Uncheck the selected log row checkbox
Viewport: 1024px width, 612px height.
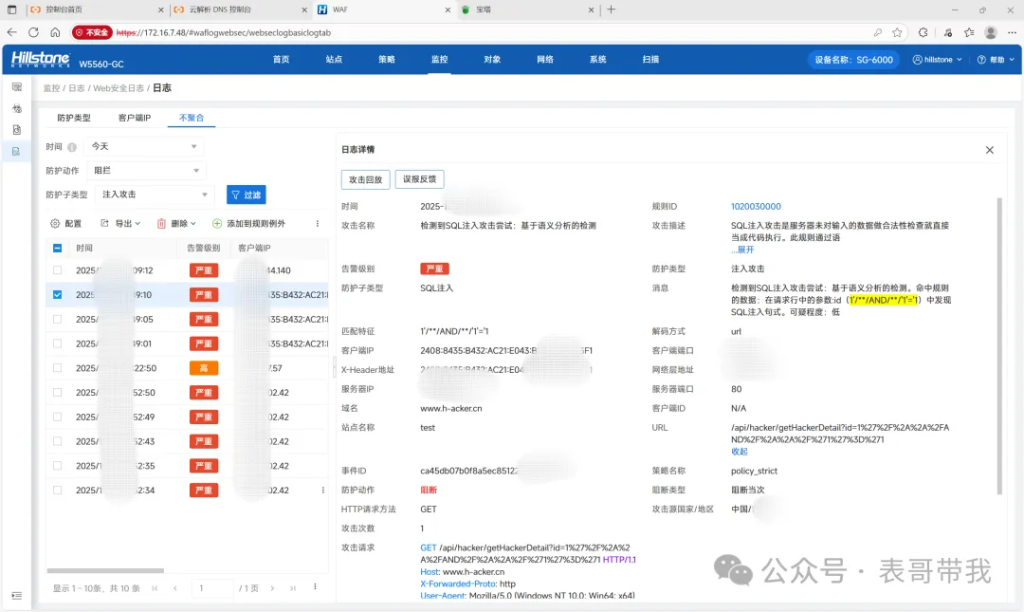57,295
